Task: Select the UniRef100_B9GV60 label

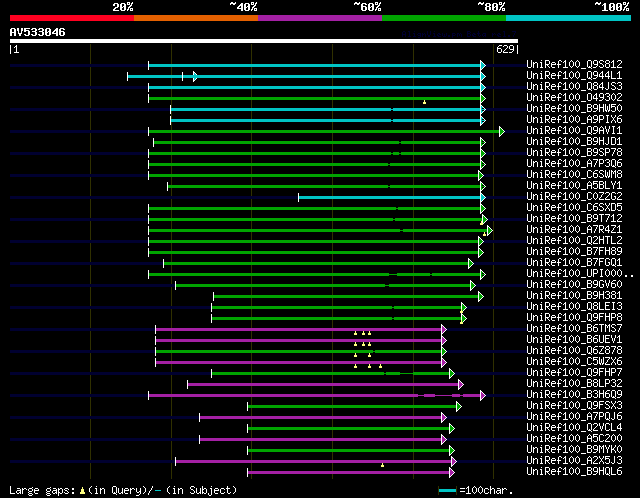Action: 574,285
